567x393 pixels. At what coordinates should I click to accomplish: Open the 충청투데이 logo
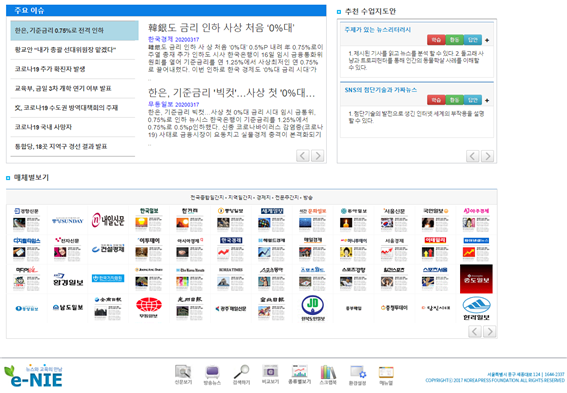(394, 308)
